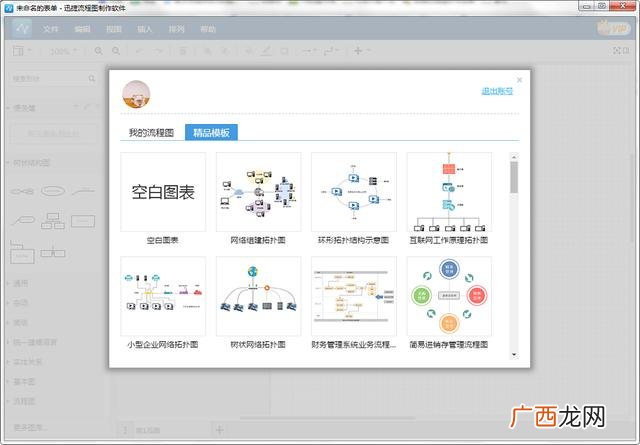Select the tree hierarchy shape in sidebar
Viewport: 640px width, 445px height.
(53, 221)
